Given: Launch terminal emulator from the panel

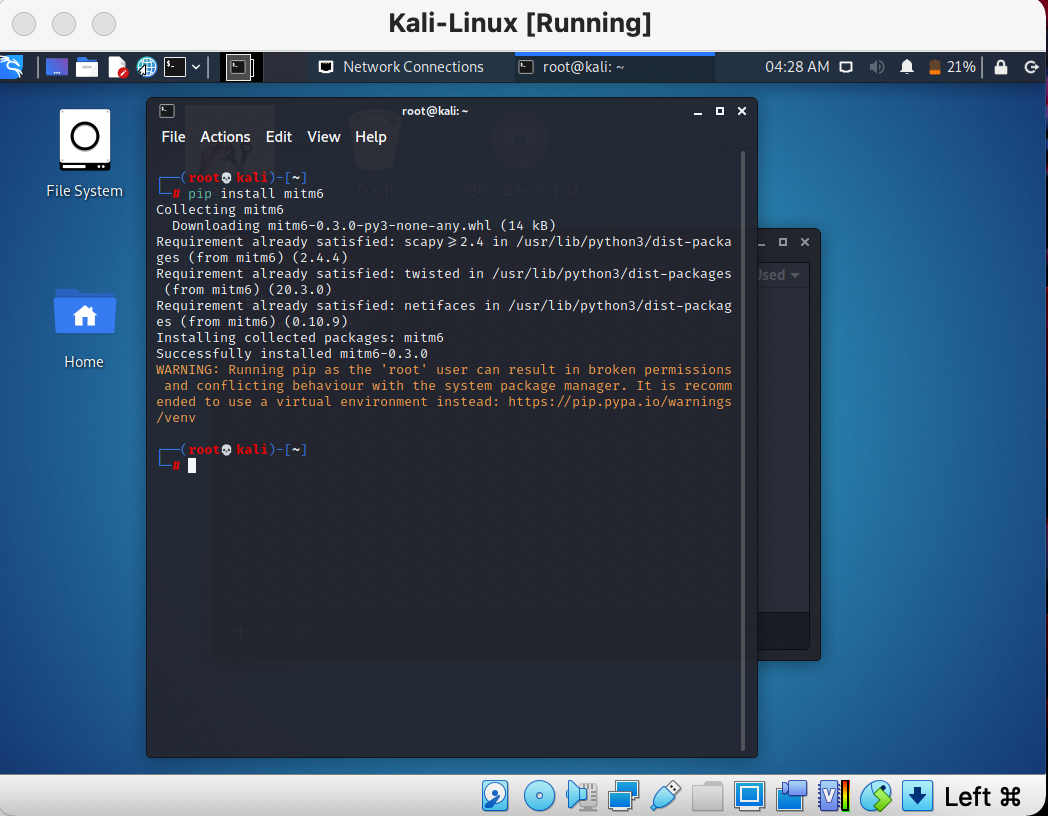Looking at the screenshot, I should [x=175, y=67].
